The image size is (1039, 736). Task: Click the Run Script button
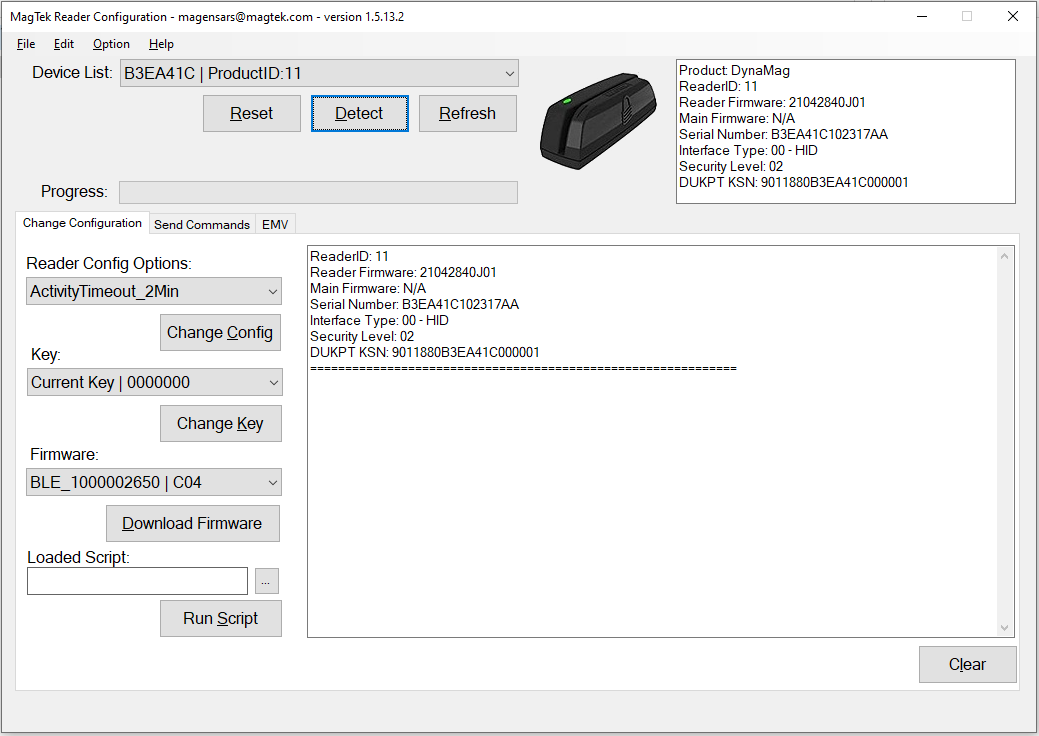[x=221, y=618]
